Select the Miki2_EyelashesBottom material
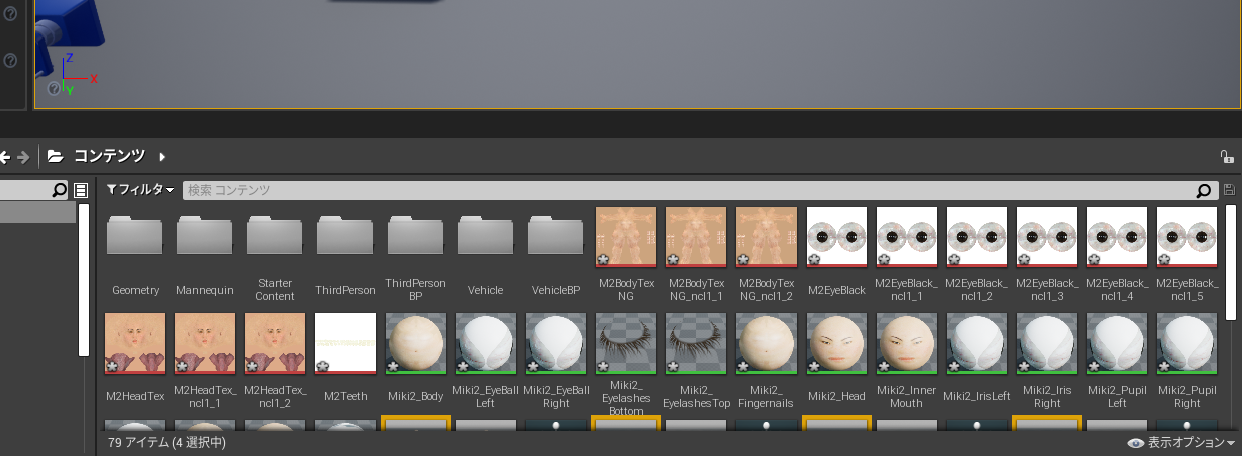Viewport: 1242px width, 456px height. [x=626, y=343]
